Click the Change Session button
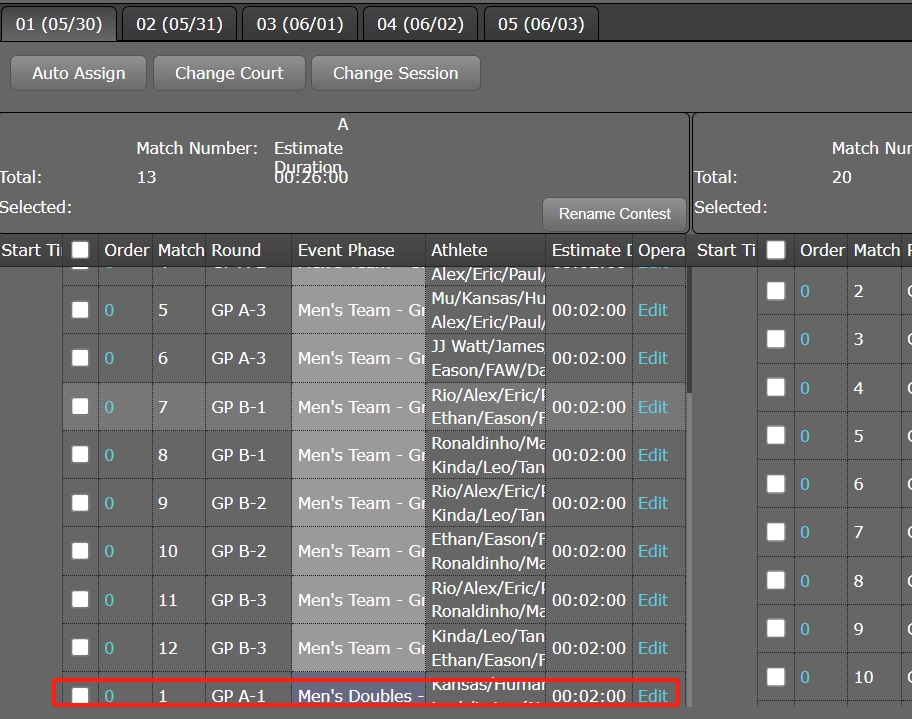Viewport: 912px width, 719px height. coord(395,73)
